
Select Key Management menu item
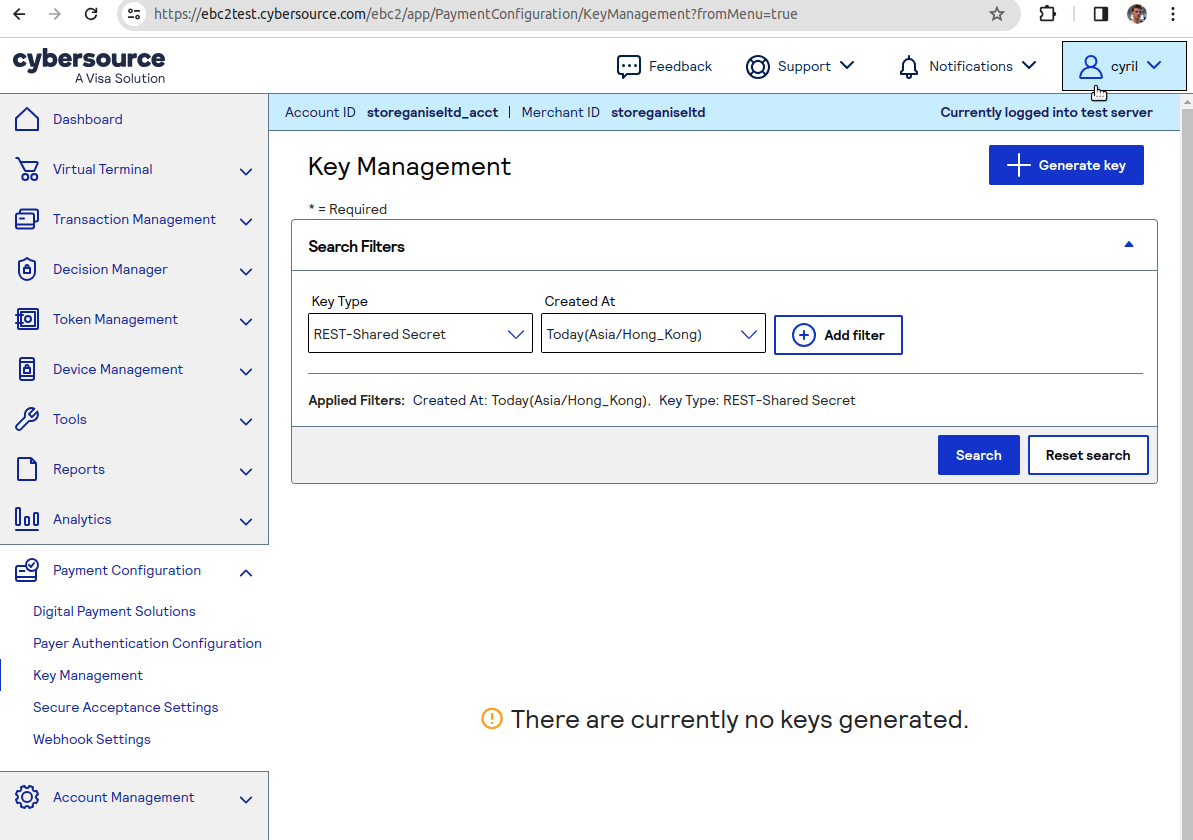tap(87, 676)
